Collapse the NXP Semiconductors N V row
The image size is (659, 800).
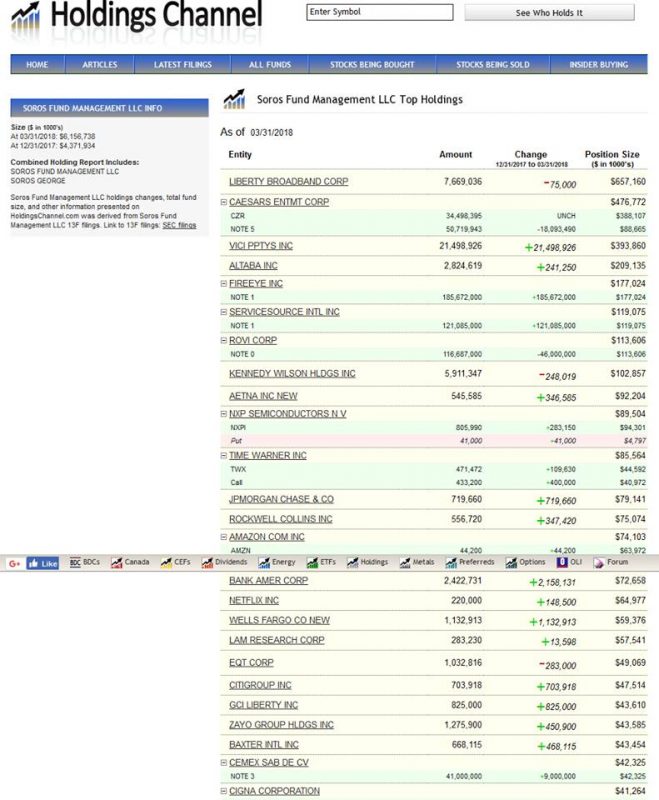pos(224,414)
